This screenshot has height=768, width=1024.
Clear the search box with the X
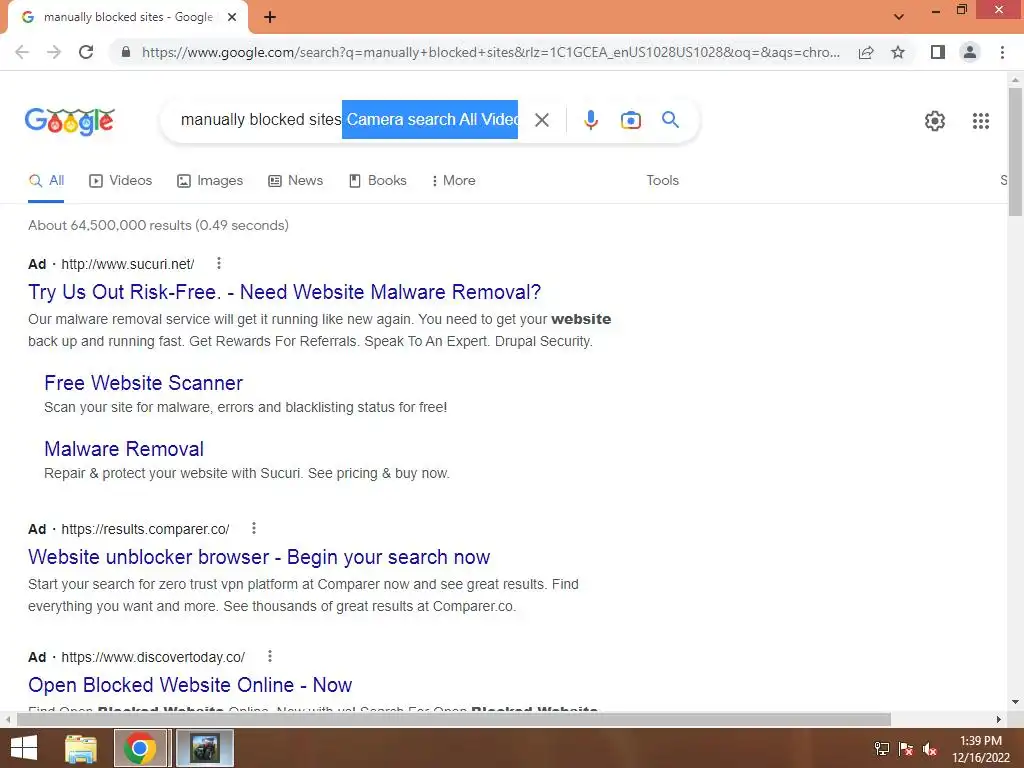541,120
